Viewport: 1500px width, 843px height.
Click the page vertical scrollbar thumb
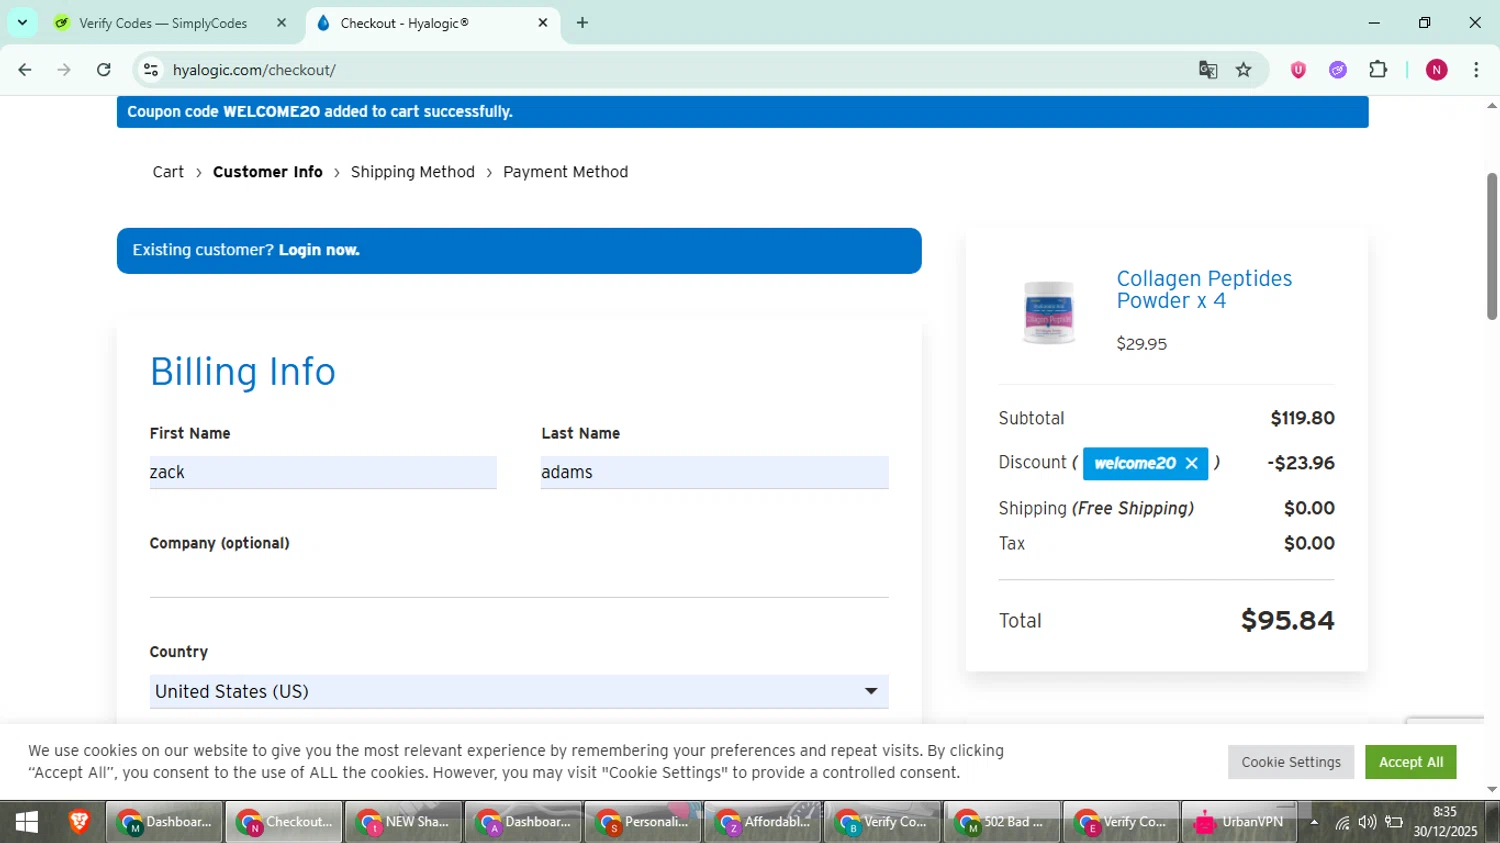click(x=1492, y=247)
